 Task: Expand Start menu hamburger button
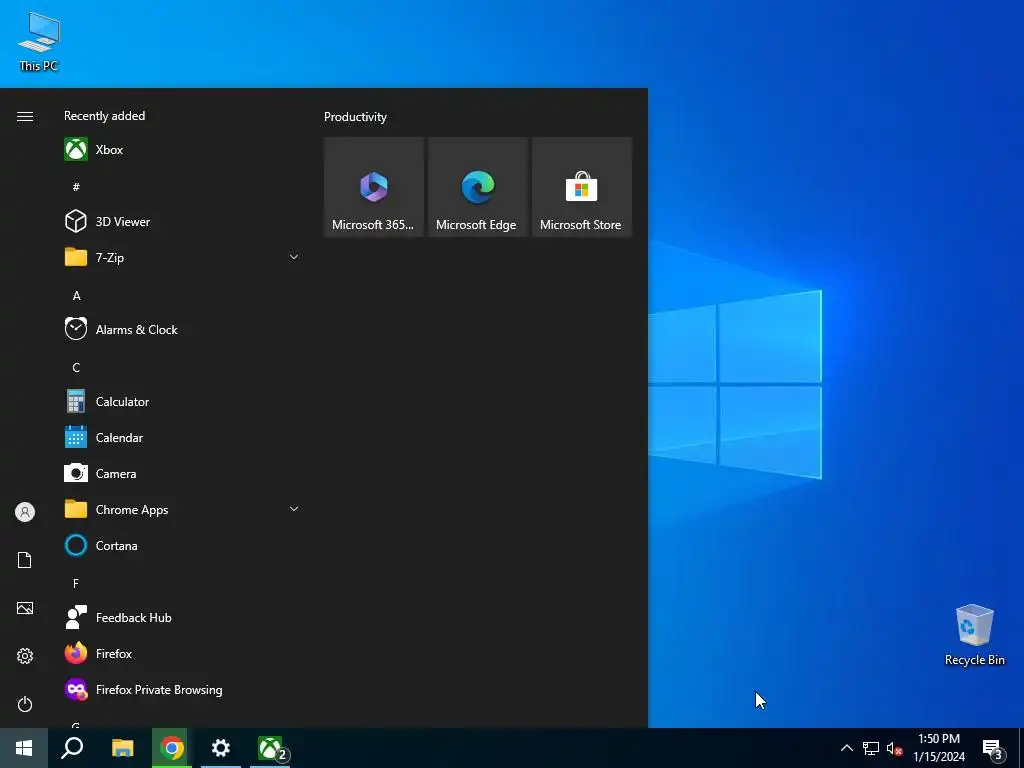[x=25, y=116]
